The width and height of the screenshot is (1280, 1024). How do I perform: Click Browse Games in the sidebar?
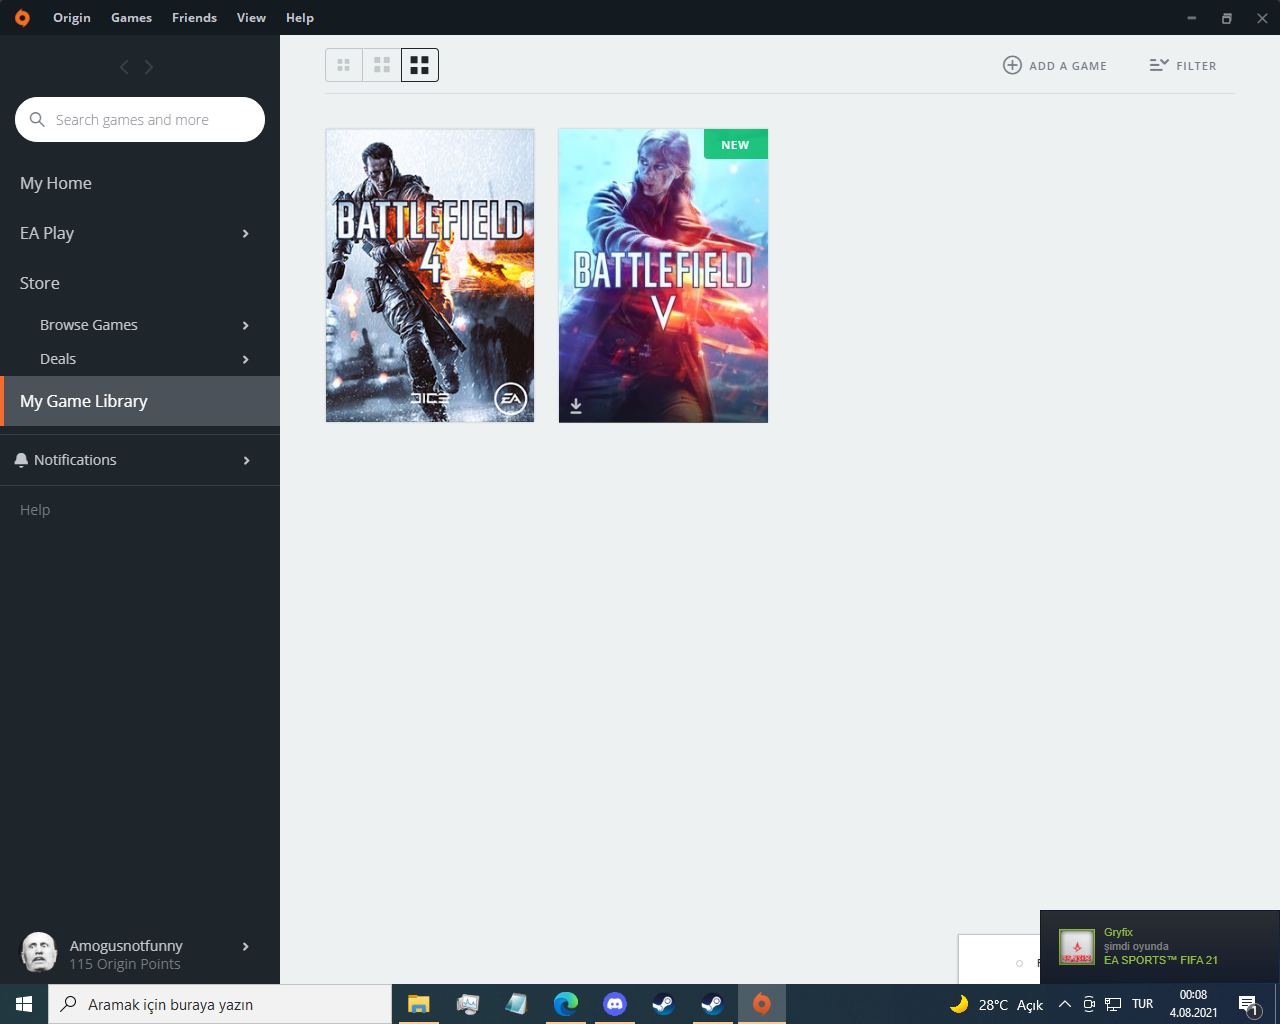[x=89, y=325]
